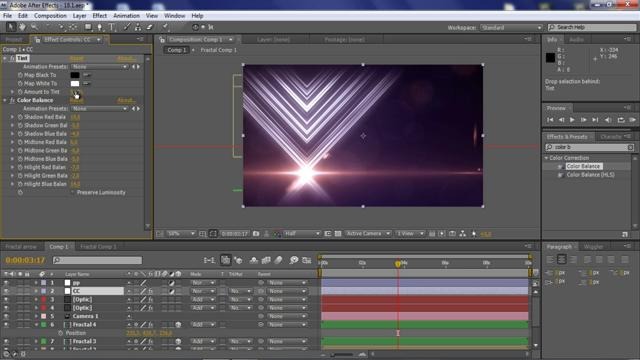Toggle the Tint effect fx switch
This screenshot has height=360, width=640.
[x=12, y=58]
